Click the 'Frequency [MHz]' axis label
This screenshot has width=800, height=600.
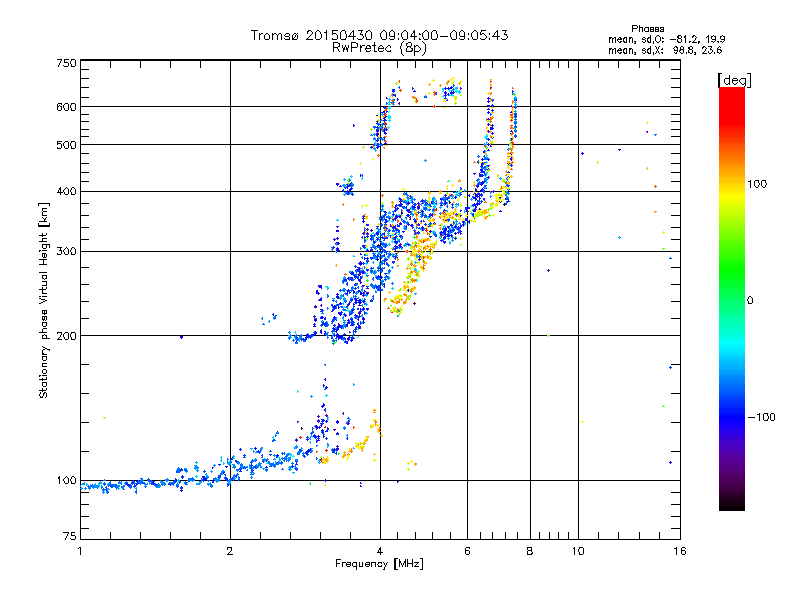[379, 563]
